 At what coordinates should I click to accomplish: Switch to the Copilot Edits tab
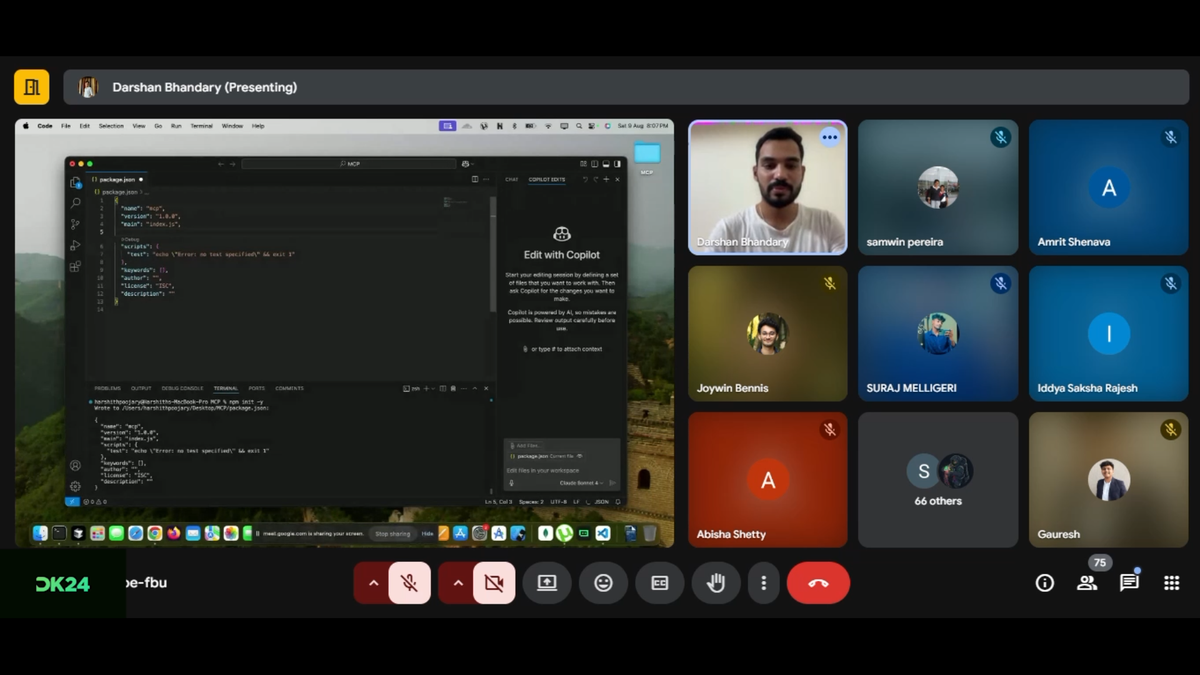pyautogui.click(x=547, y=180)
